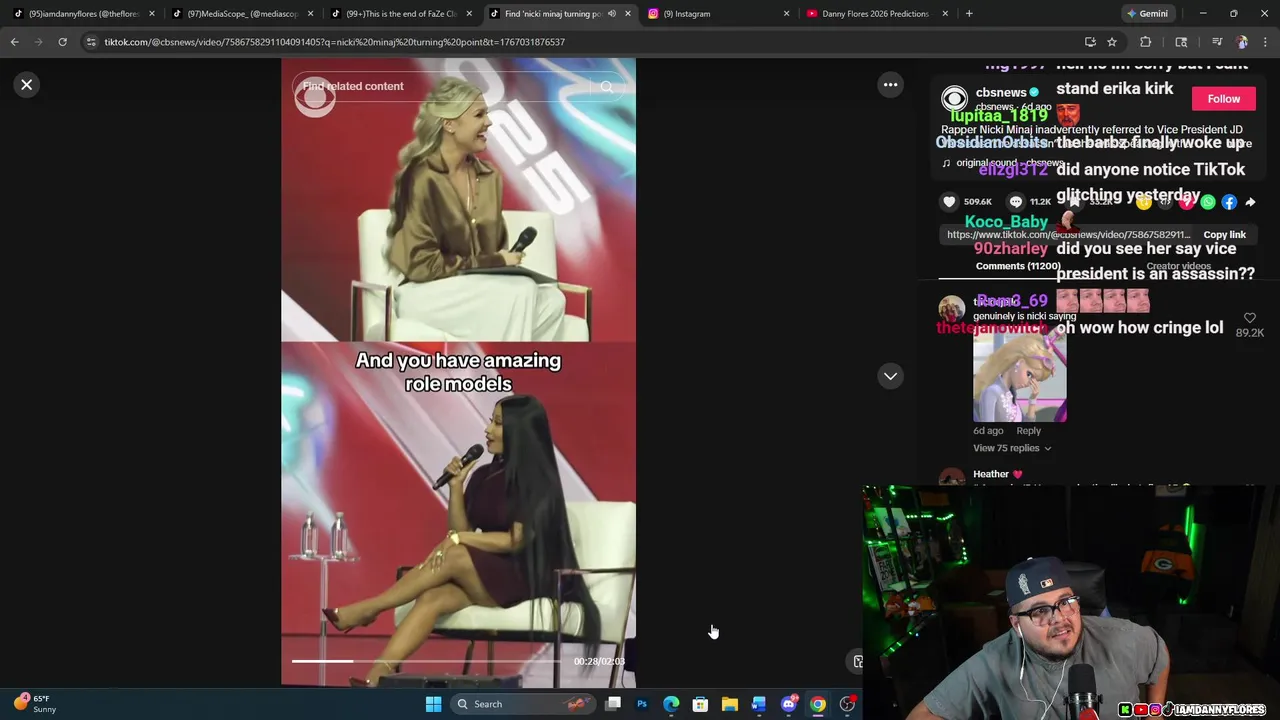Click the search magnifier in Find related content

[x=606, y=87]
